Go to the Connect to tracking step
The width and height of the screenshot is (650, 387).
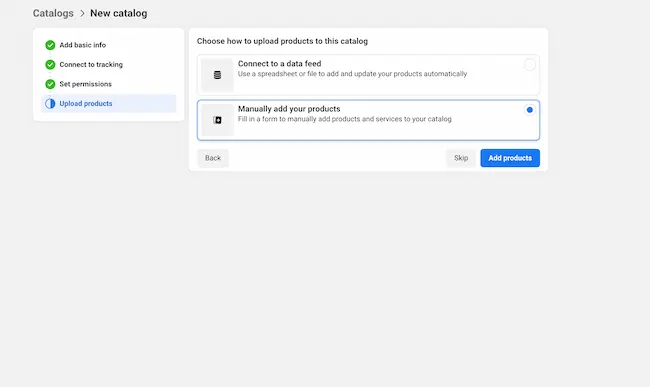click(91, 65)
